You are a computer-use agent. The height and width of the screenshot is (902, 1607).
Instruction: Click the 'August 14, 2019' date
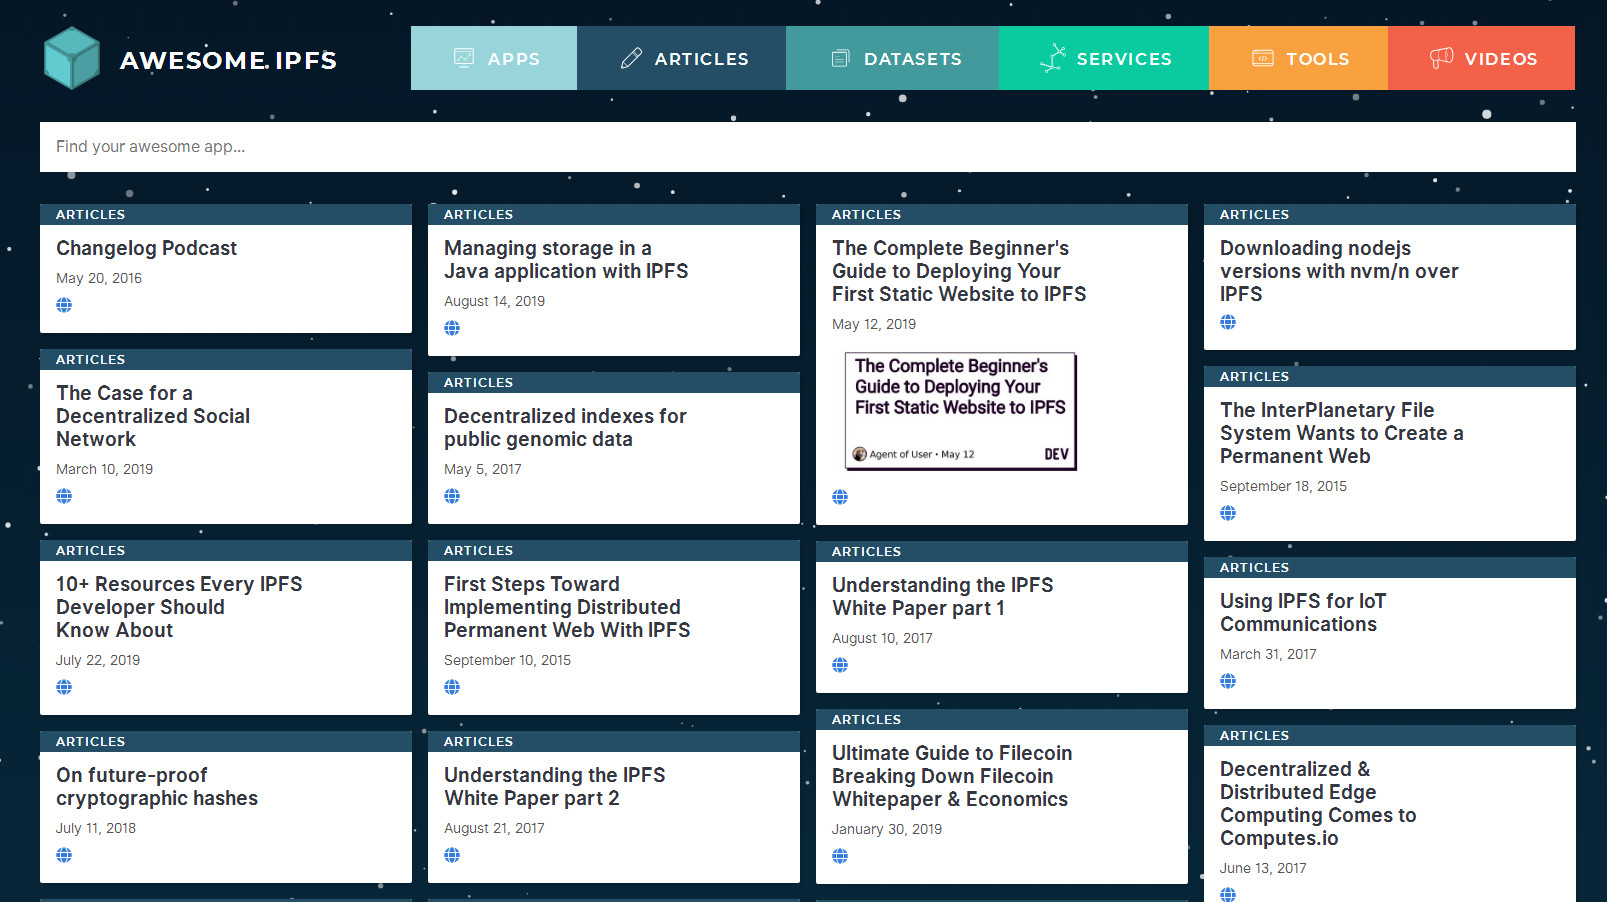(x=494, y=301)
